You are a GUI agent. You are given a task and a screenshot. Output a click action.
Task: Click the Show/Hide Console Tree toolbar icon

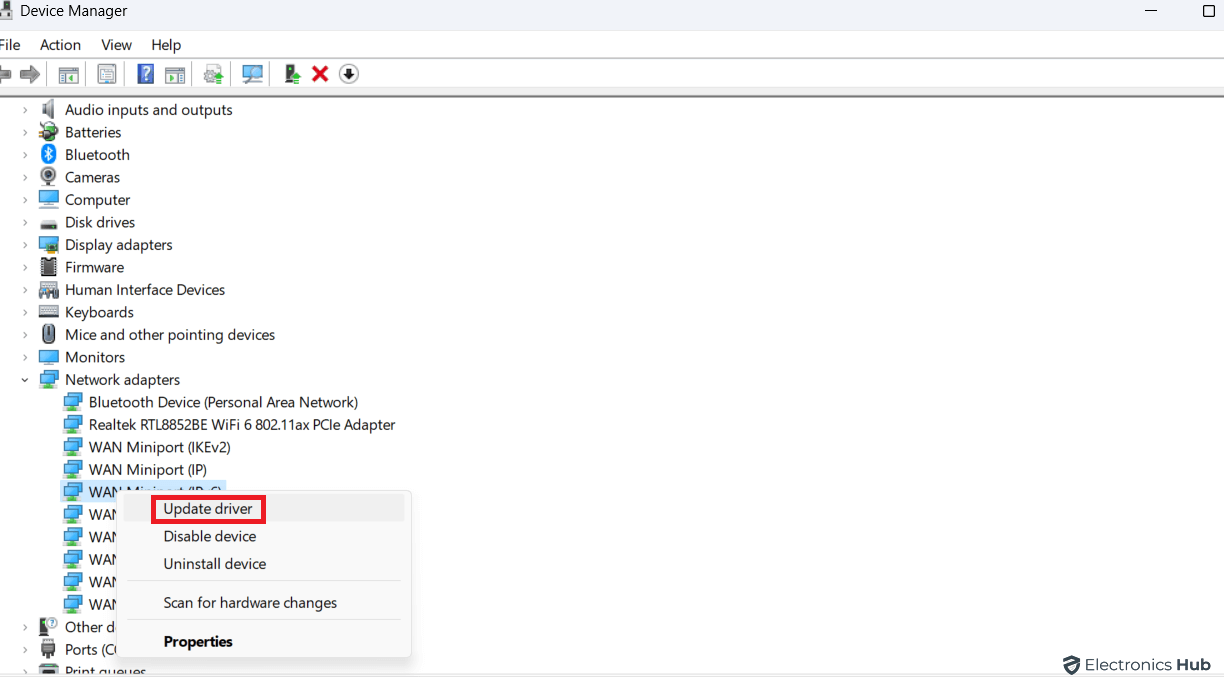coord(67,73)
